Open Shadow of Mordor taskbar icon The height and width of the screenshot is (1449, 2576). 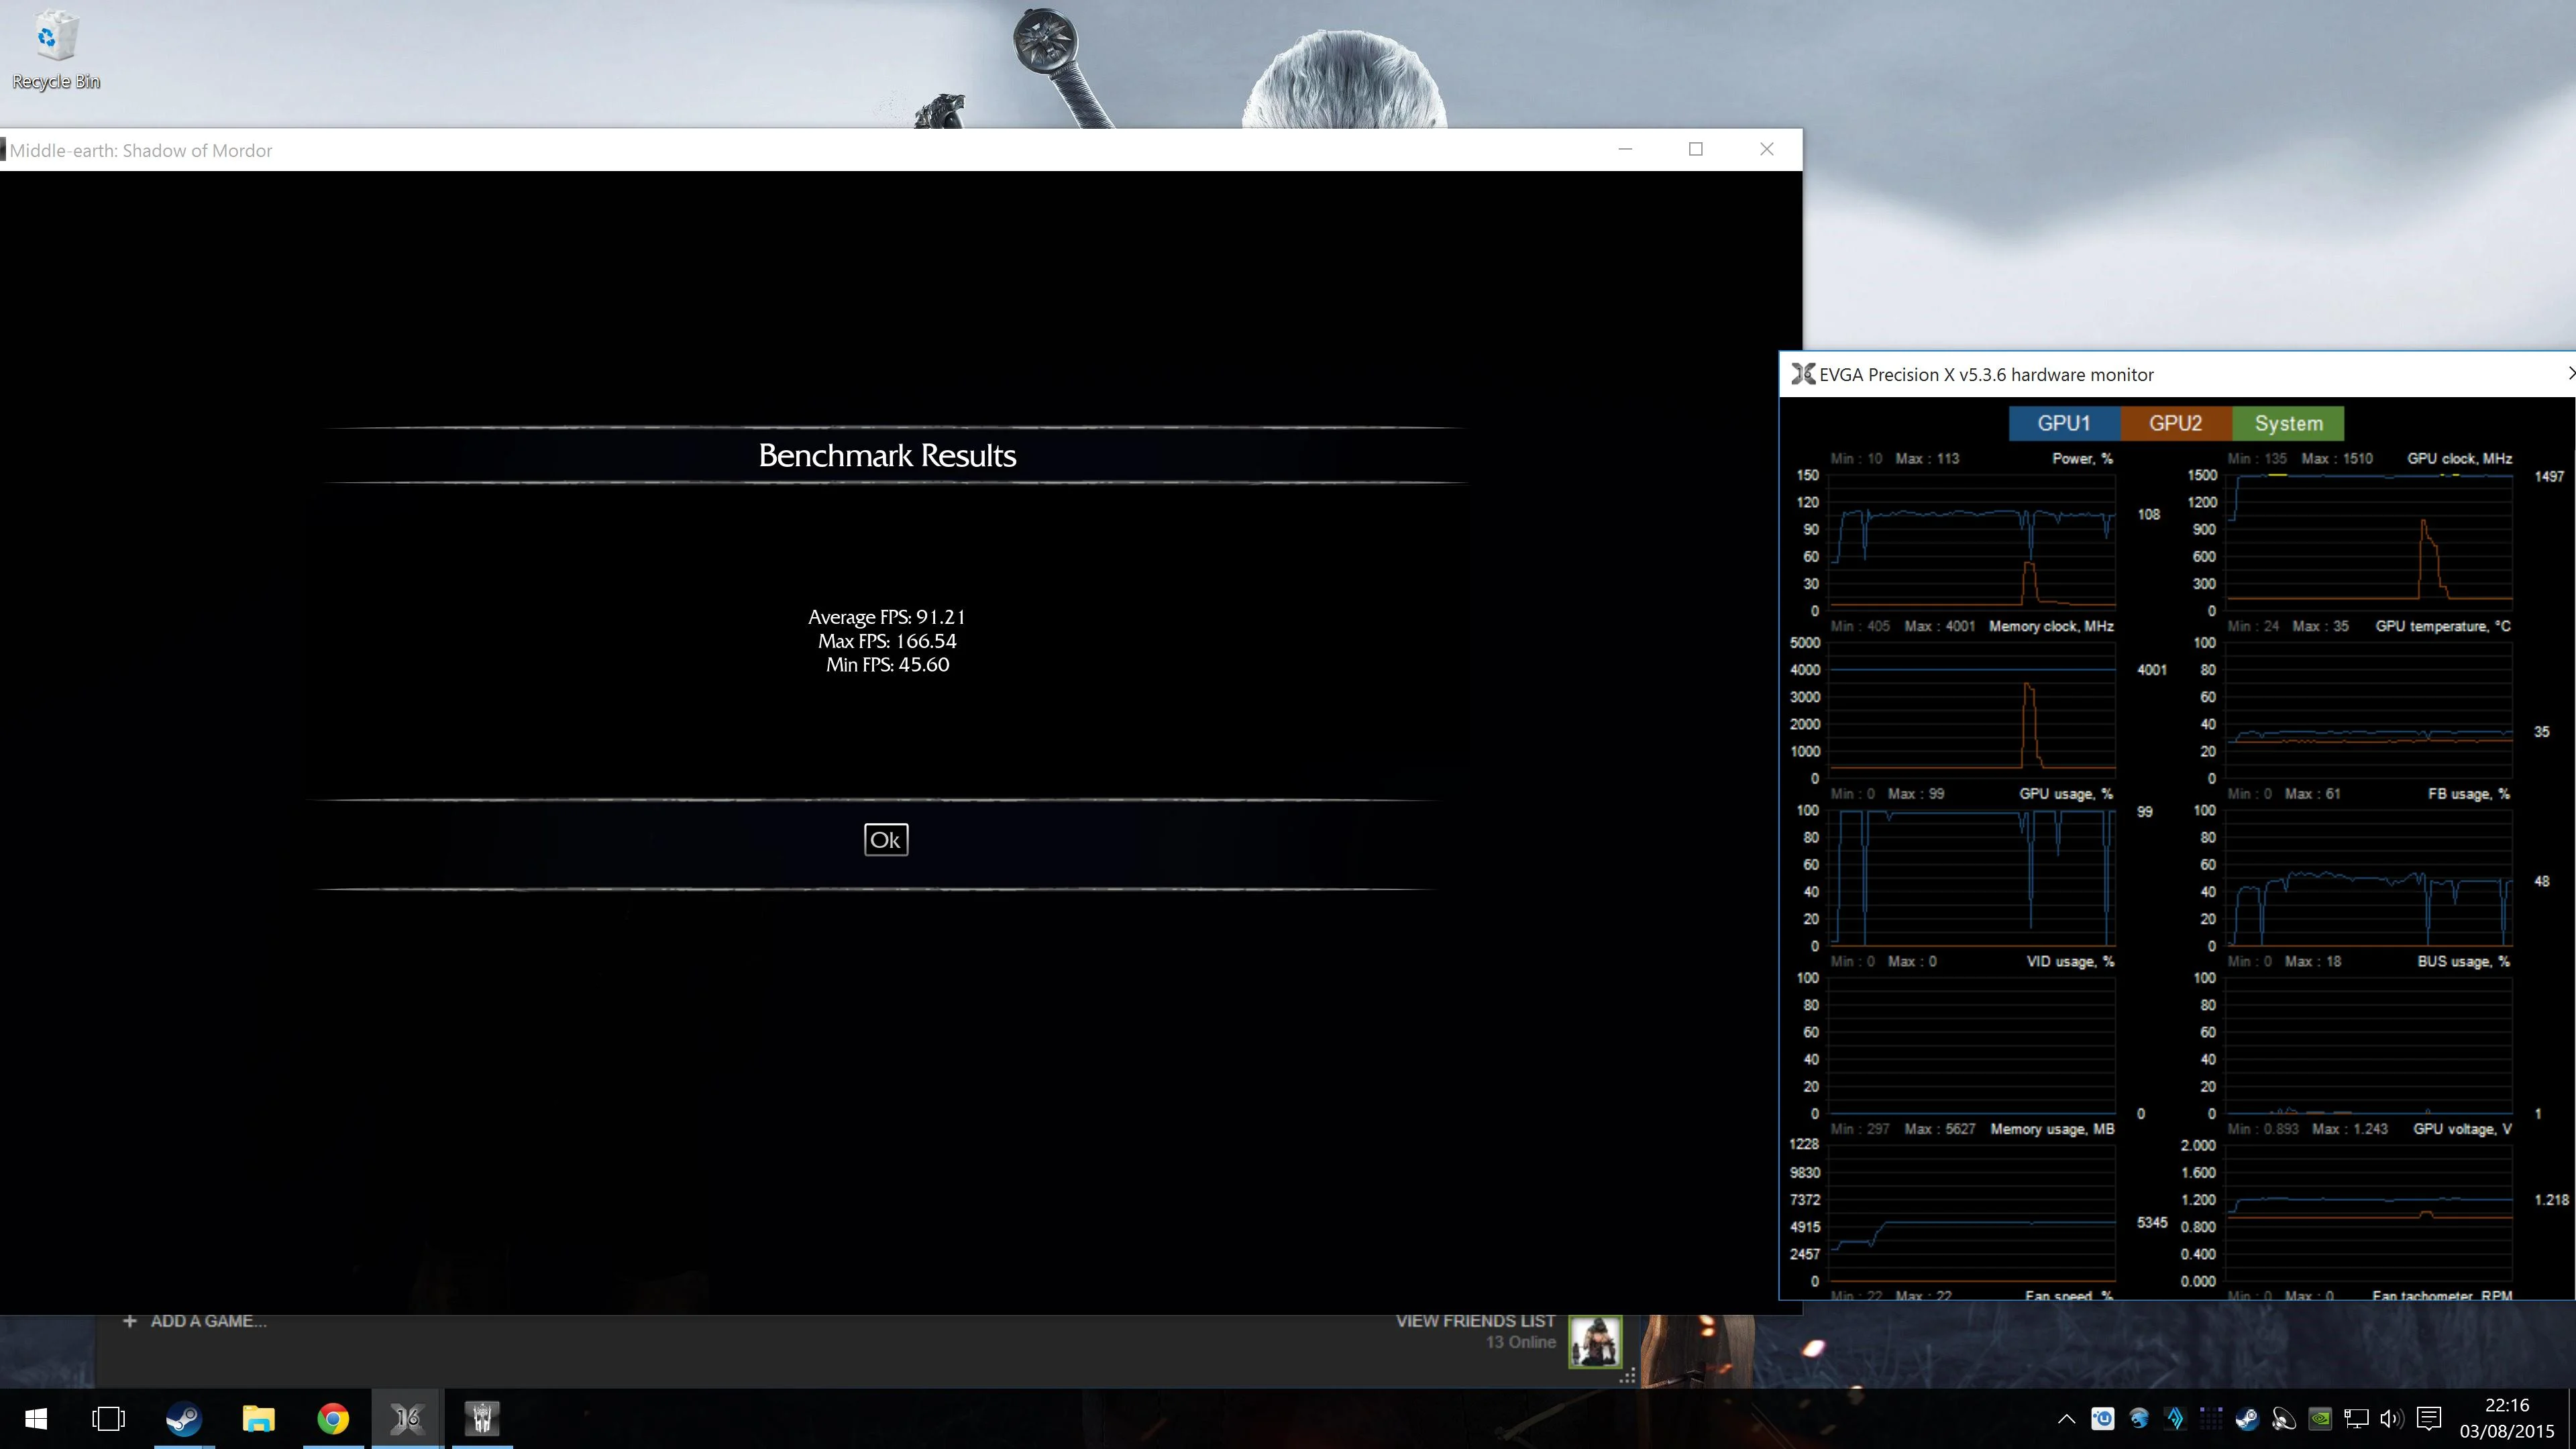(x=482, y=1418)
